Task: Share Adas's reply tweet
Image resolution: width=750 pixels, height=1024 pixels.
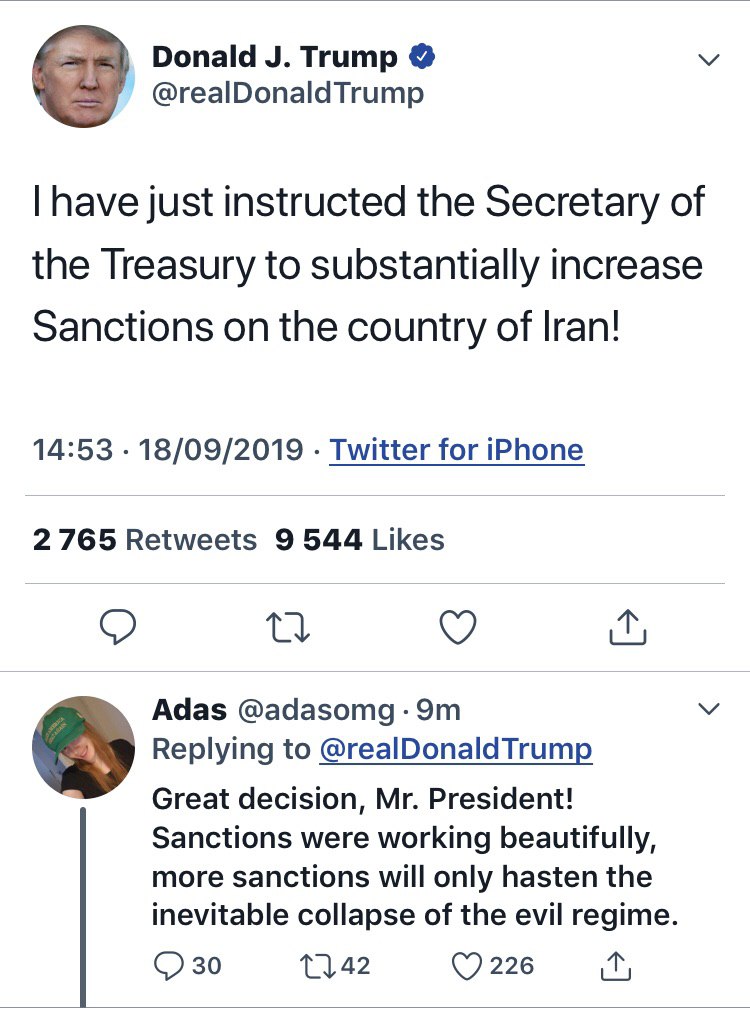Action: click(x=615, y=965)
